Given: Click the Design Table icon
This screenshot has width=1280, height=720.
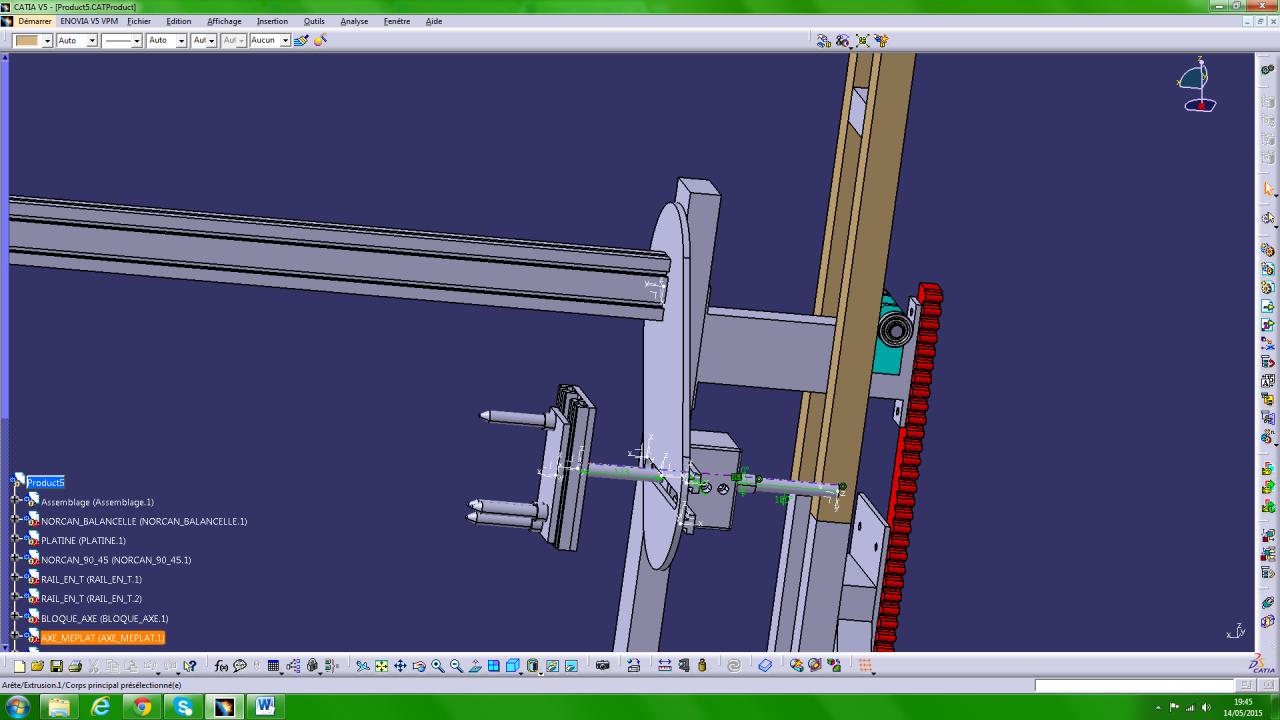Looking at the screenshot, I should click(x=273, y=666).
